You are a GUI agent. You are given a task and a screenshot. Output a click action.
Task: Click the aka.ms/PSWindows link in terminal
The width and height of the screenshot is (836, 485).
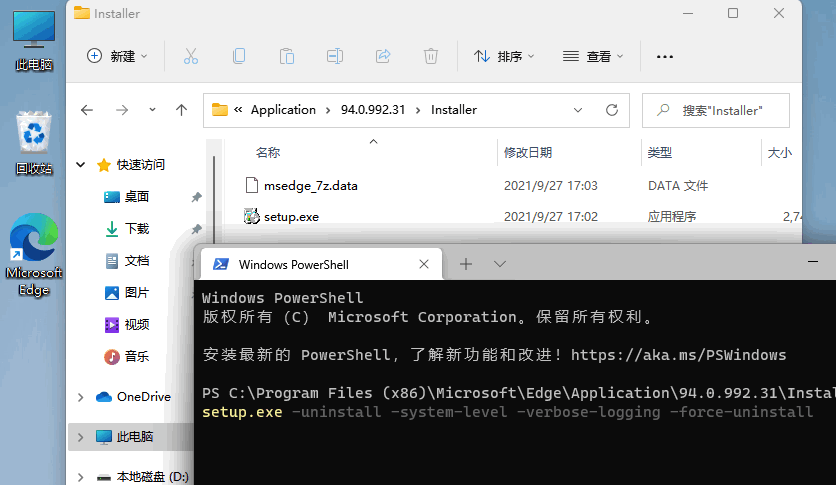pos(678,355)
